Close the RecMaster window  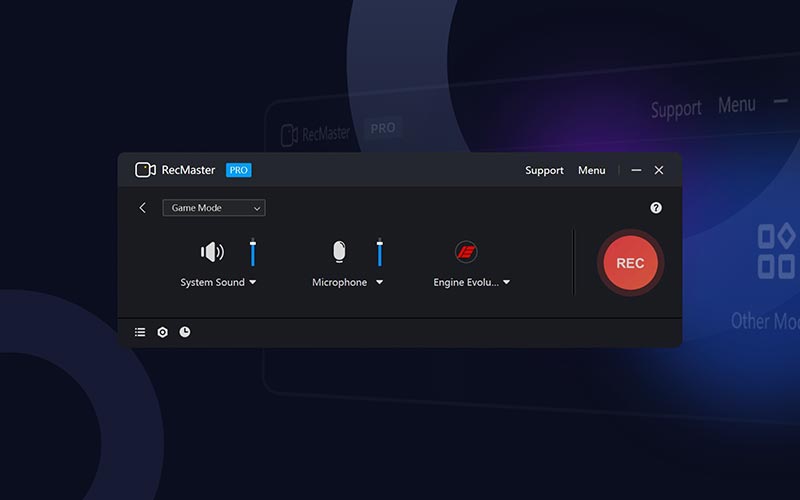click(659, 170)
